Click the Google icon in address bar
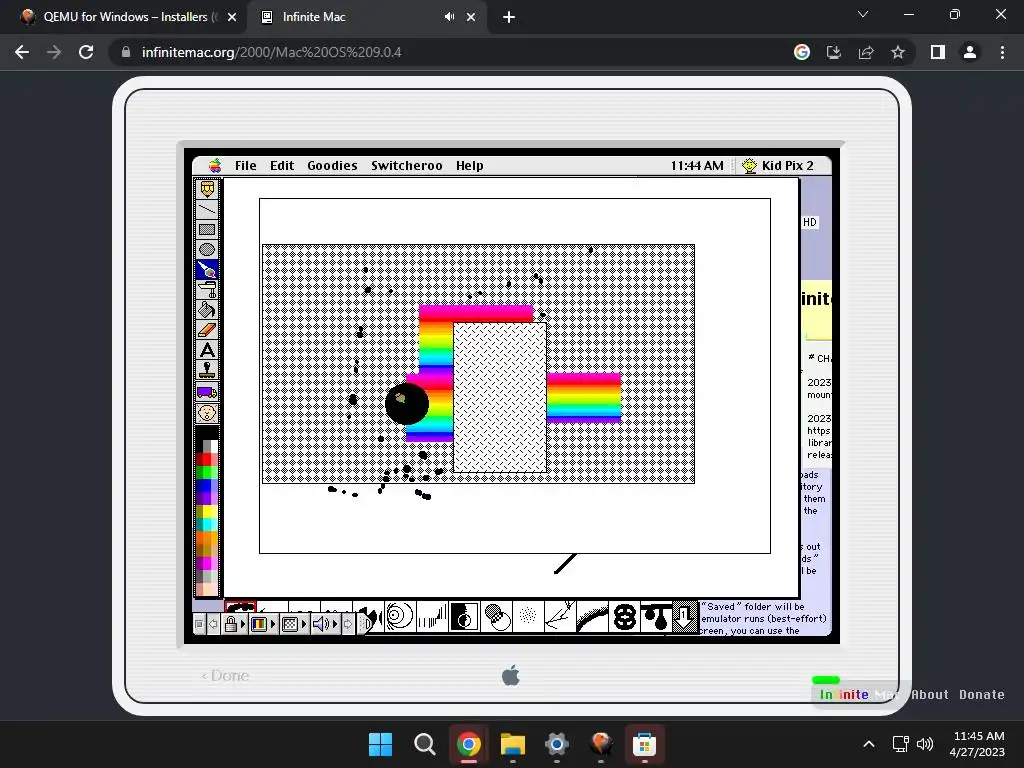Screen dimensions: 1024x768 coord(802,52)
